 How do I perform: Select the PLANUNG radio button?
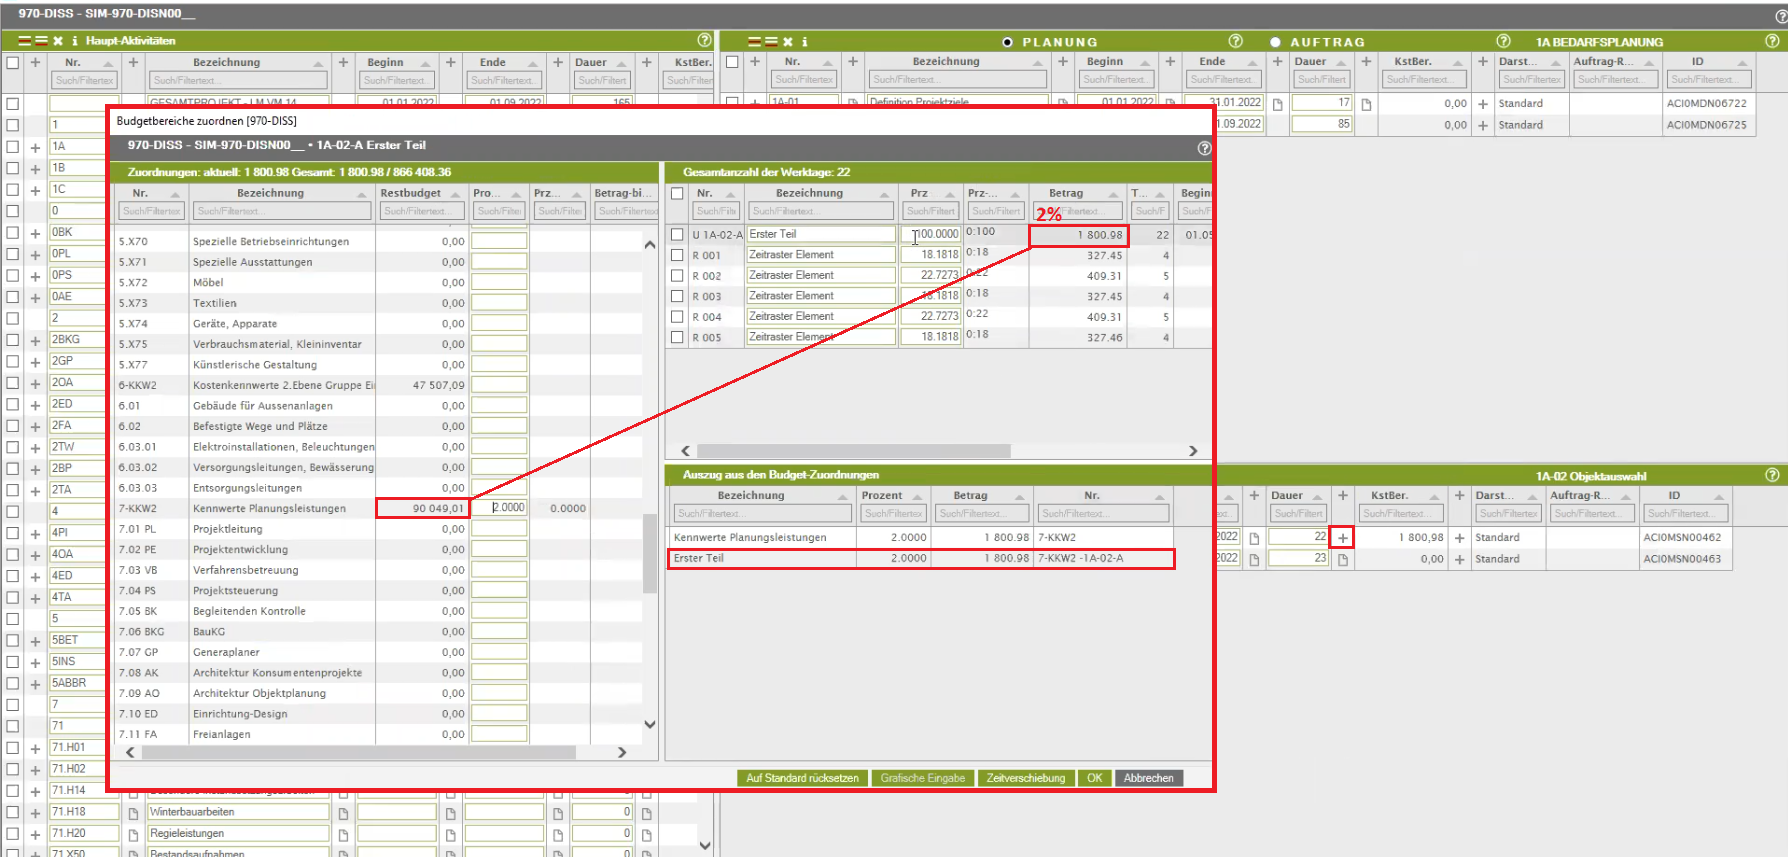1007,42
